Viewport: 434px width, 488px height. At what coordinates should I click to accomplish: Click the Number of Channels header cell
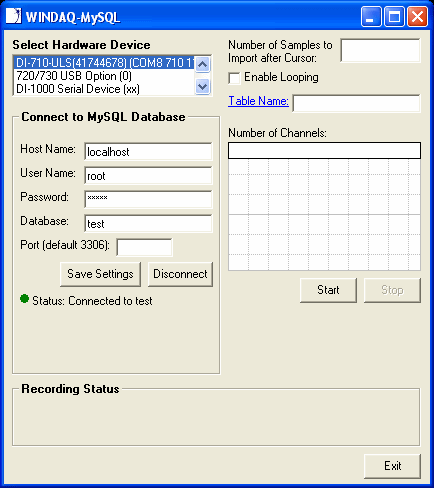(x=324, y=151)
